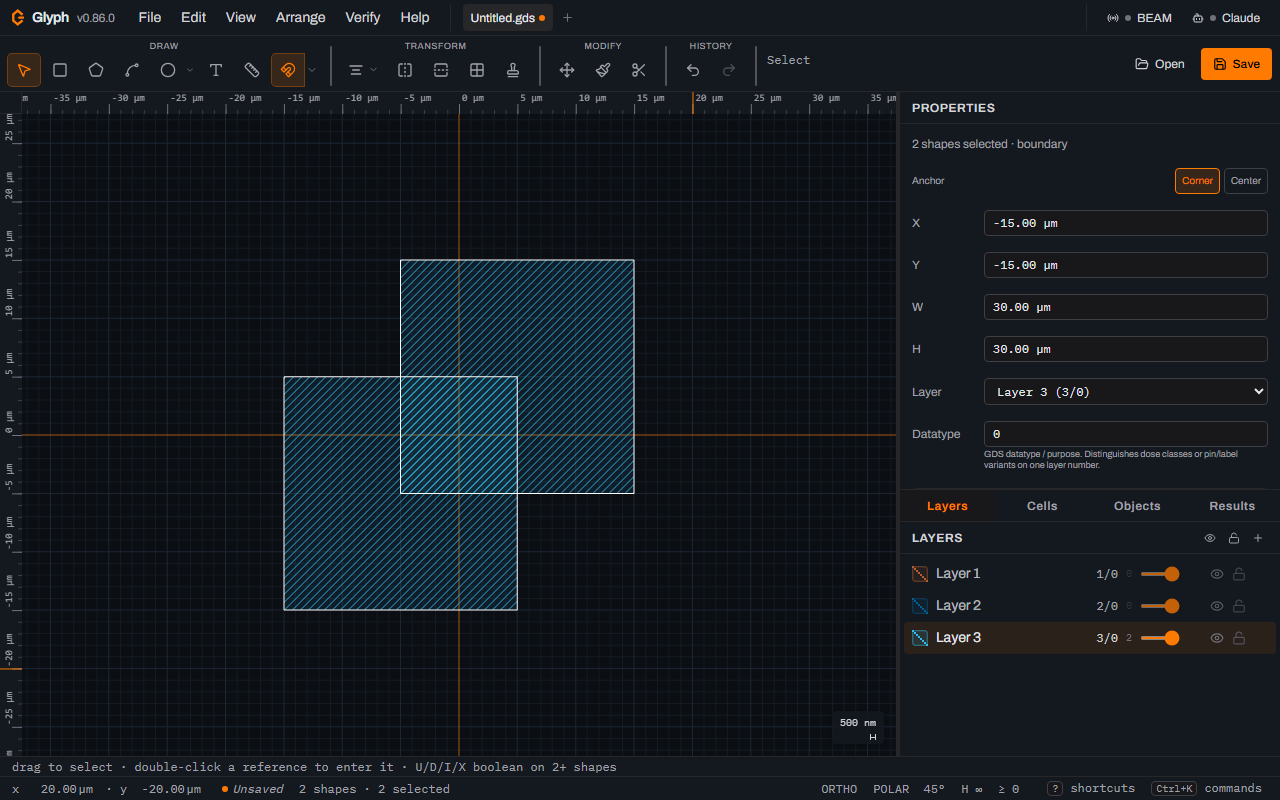This screenshot has height=800, width=1280.
Task: Set anchor to Corner
Action: coord(1197,181)
